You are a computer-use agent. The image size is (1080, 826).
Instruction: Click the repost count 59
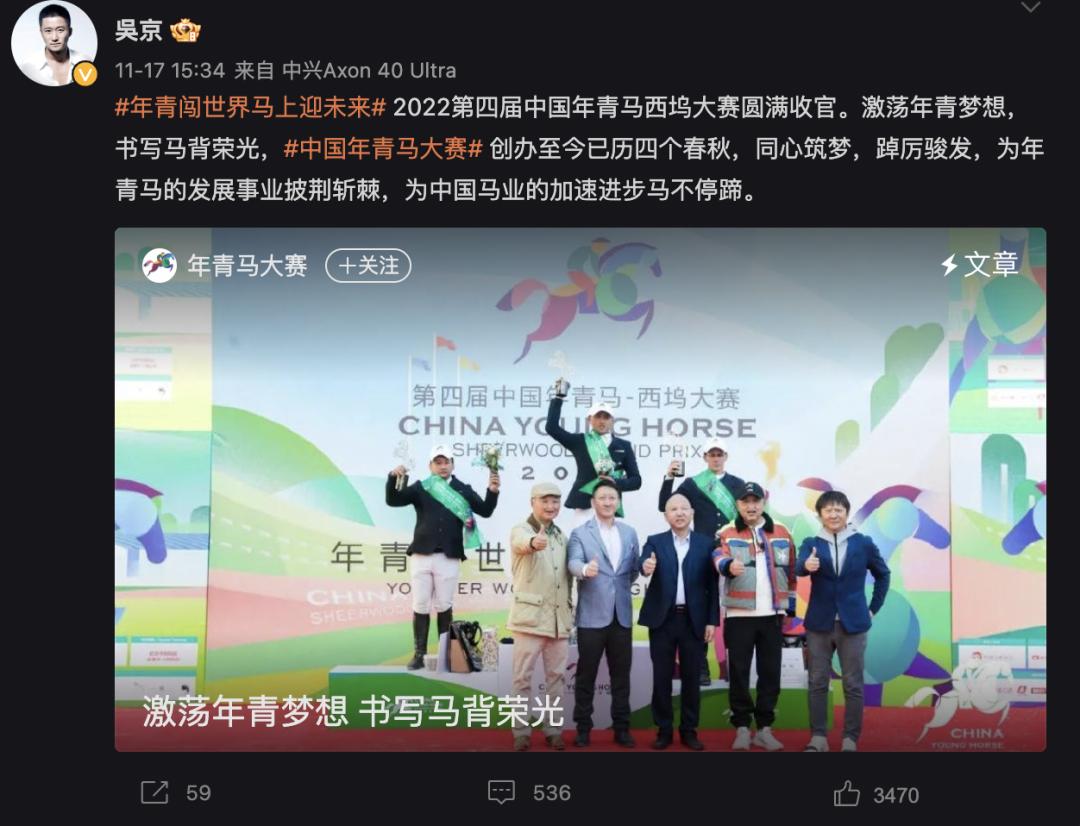point(198,793)
